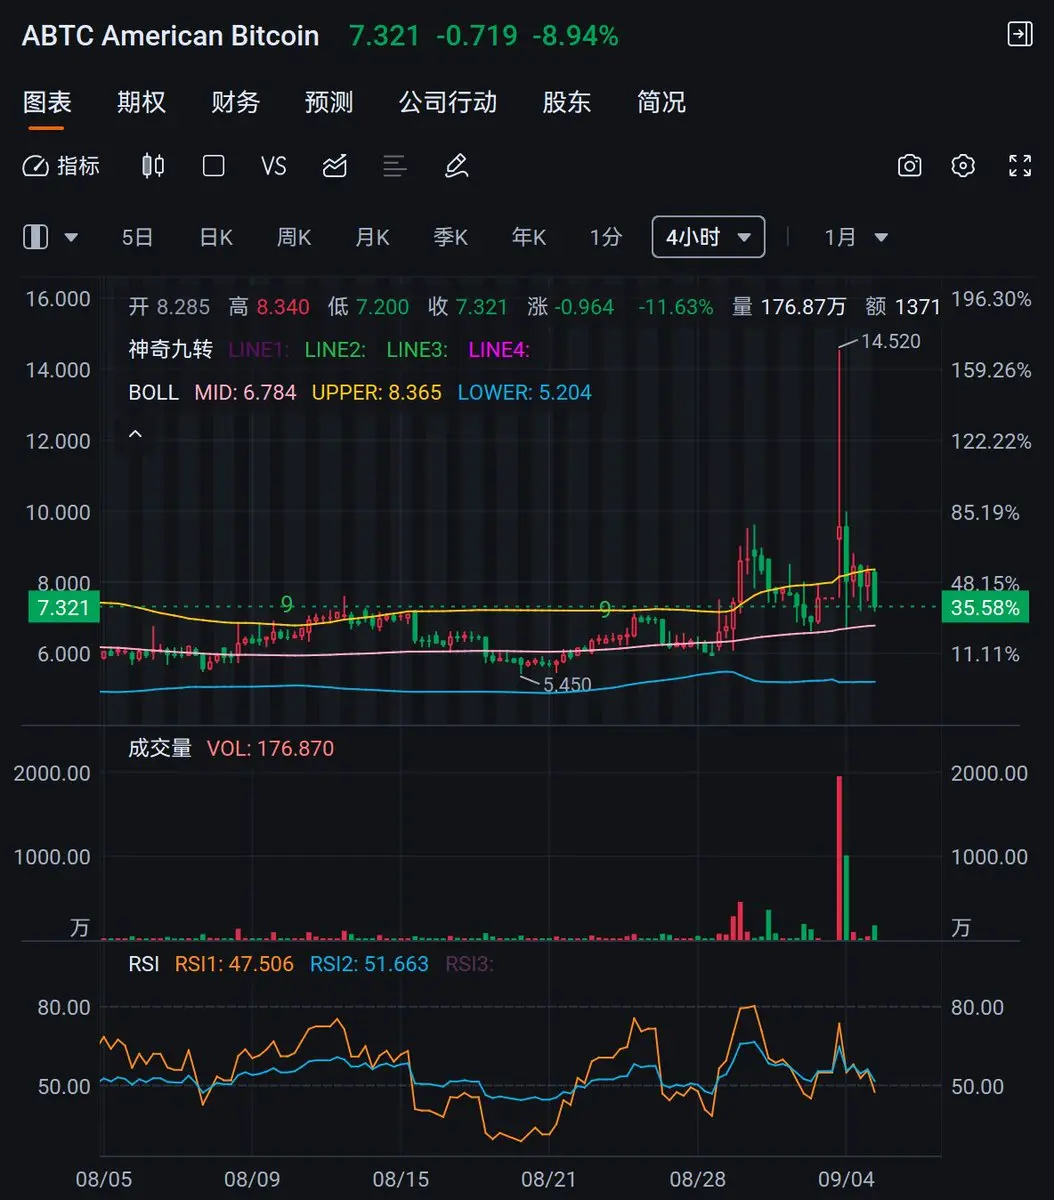Click the layout split panel icon
Screen dimensions: 1054x1200
36,237
